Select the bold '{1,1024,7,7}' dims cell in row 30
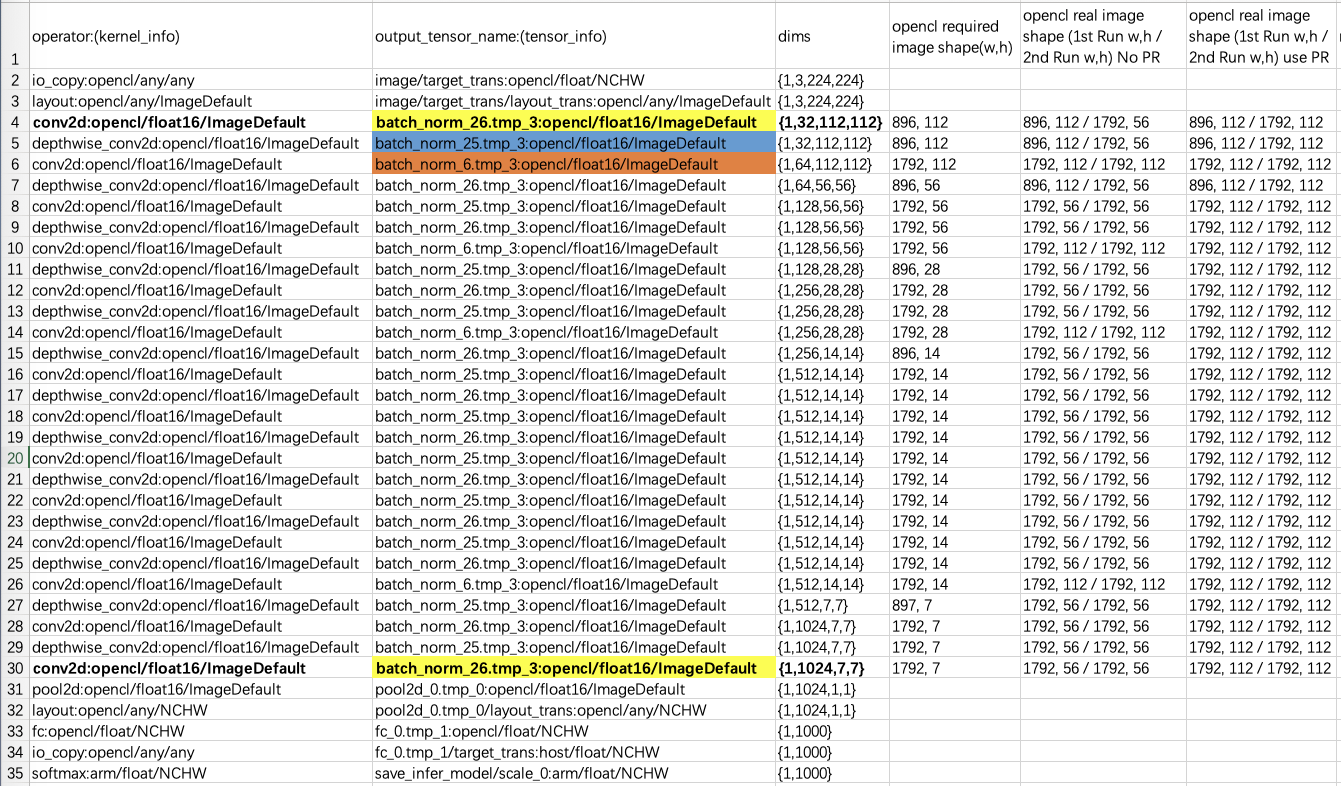Screen dimensions: 1341x786 [832, 668]
